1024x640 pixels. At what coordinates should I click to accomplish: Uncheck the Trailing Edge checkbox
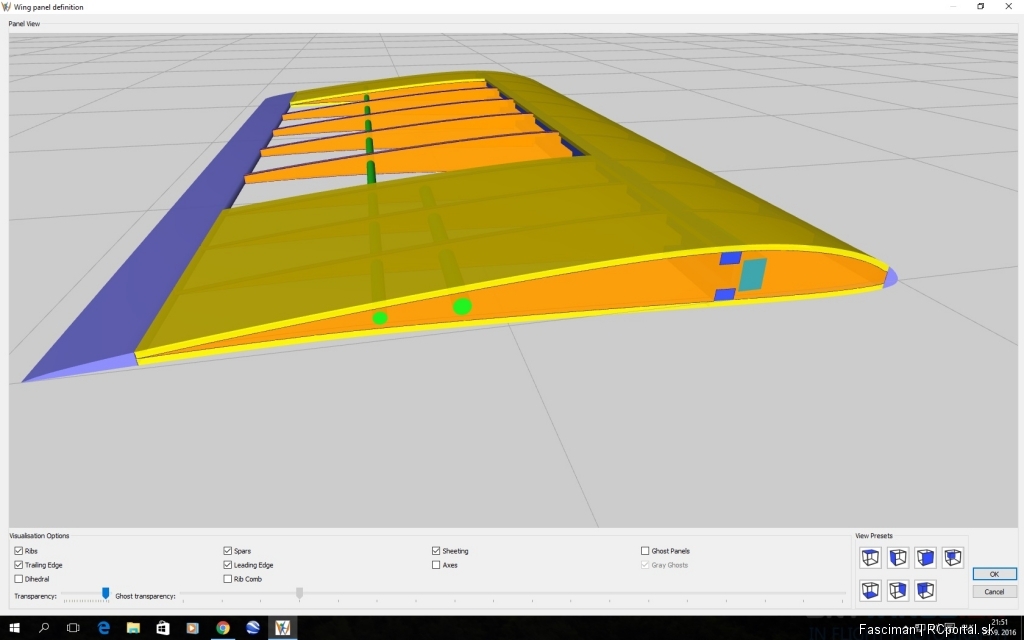tap(18, 565)
